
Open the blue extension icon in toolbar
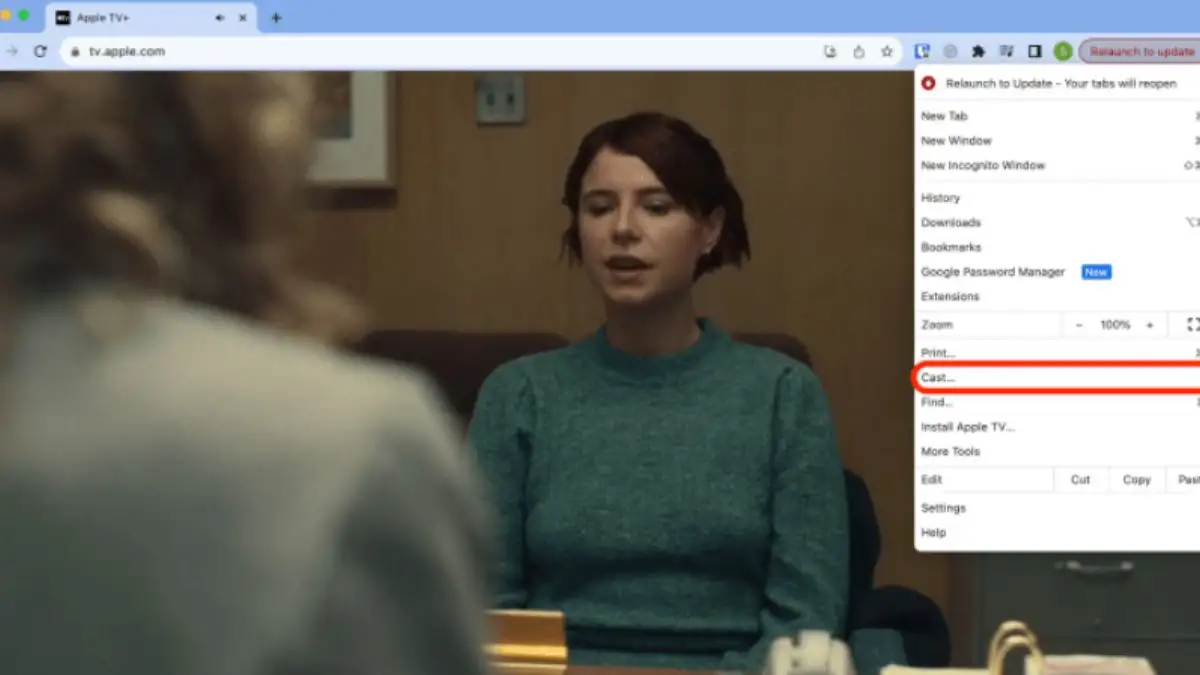click(922, 51)
